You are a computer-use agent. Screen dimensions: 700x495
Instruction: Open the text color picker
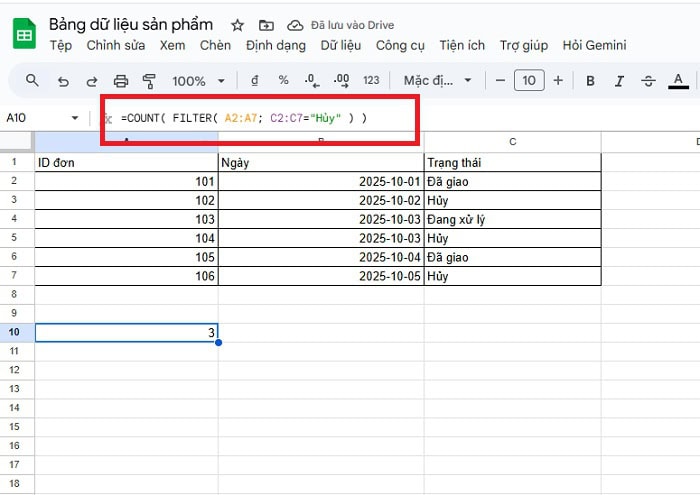678,81
